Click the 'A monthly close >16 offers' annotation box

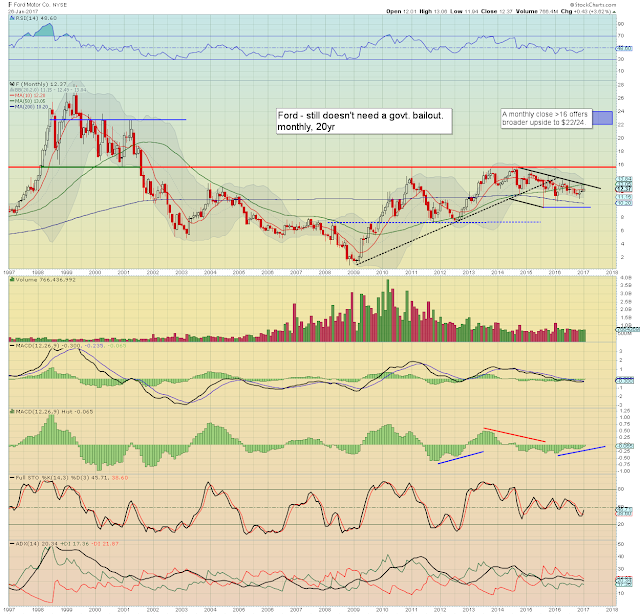click(x=546, y=118)
